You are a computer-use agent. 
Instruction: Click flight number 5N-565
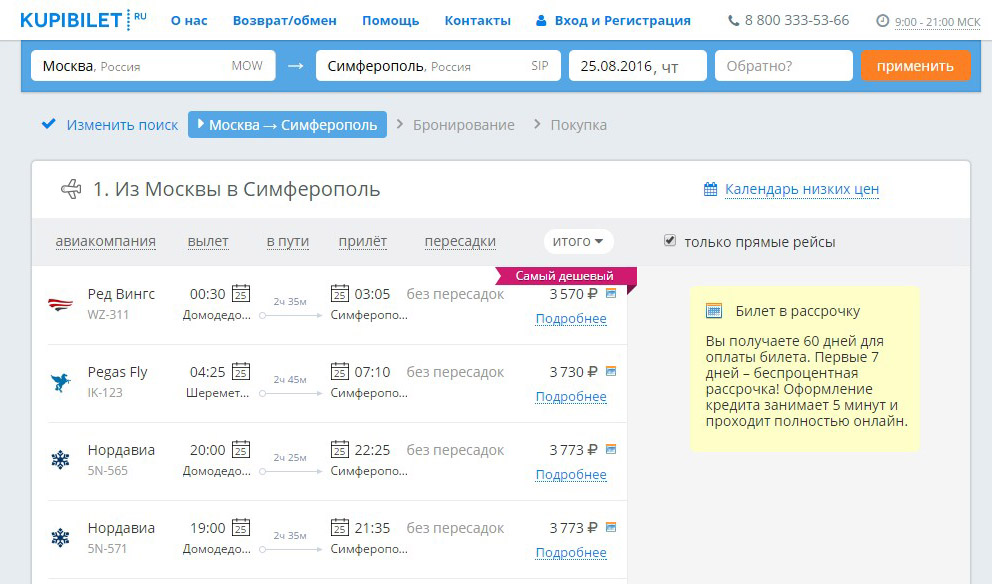pos(108,470)
